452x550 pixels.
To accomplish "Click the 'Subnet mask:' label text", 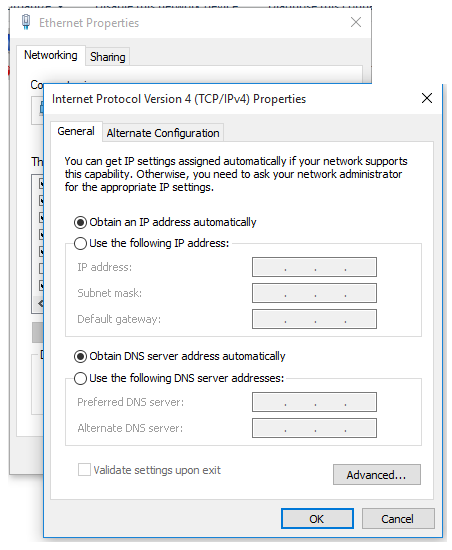I will click(x=109, y=293).
